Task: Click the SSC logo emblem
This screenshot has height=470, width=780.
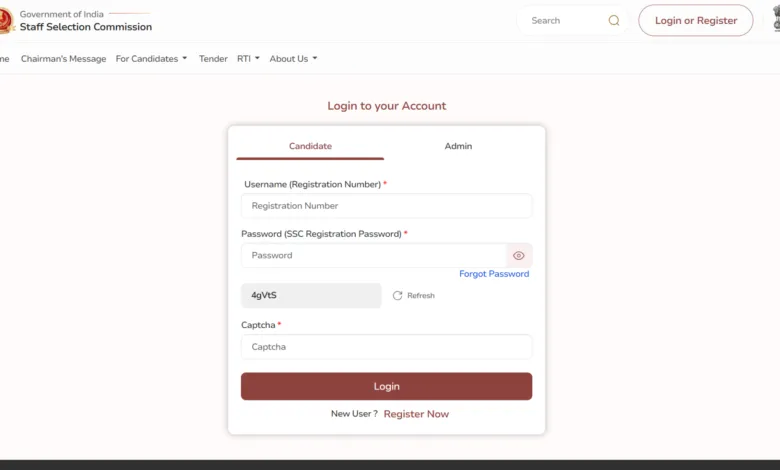Action: [x=6, y=21]
